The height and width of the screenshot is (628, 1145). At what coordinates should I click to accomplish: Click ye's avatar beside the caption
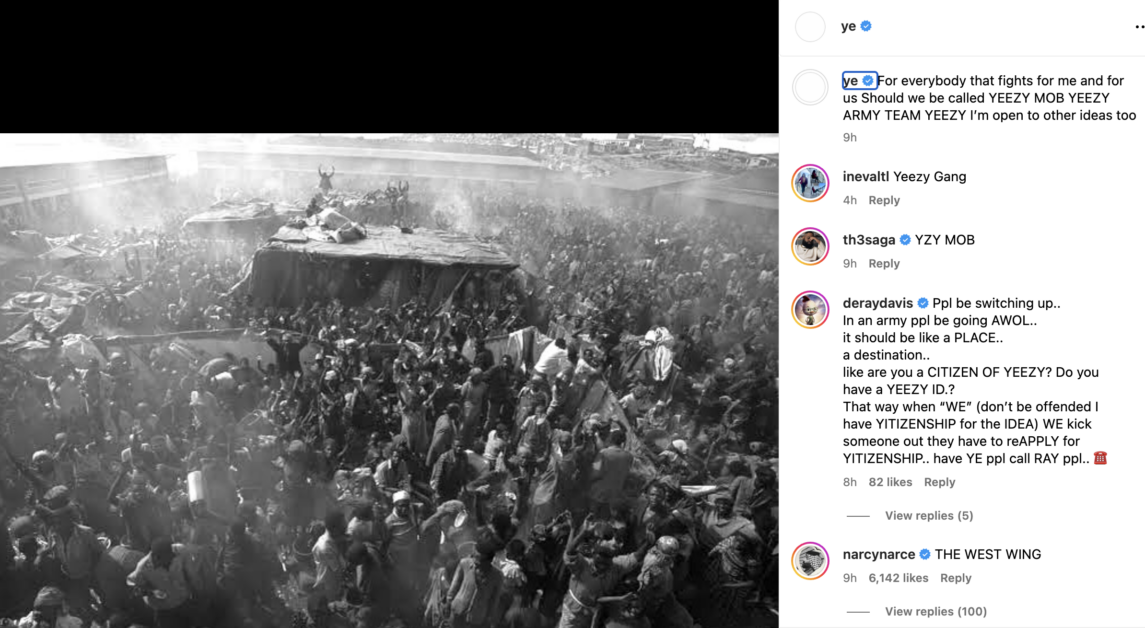811,88
